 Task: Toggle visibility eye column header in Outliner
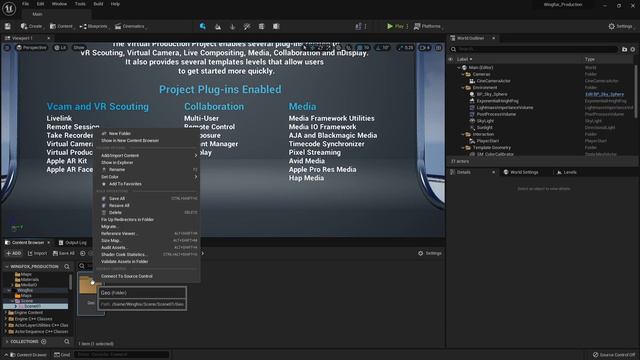[x=451, y=59]
